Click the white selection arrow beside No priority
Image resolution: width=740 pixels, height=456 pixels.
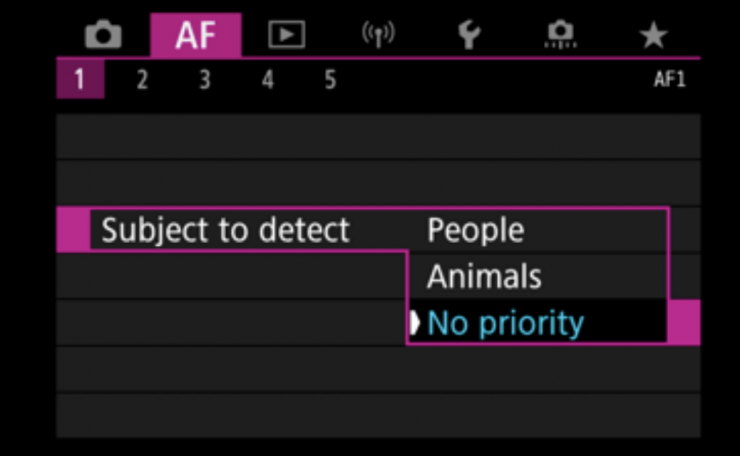click(x=414, y=322)
